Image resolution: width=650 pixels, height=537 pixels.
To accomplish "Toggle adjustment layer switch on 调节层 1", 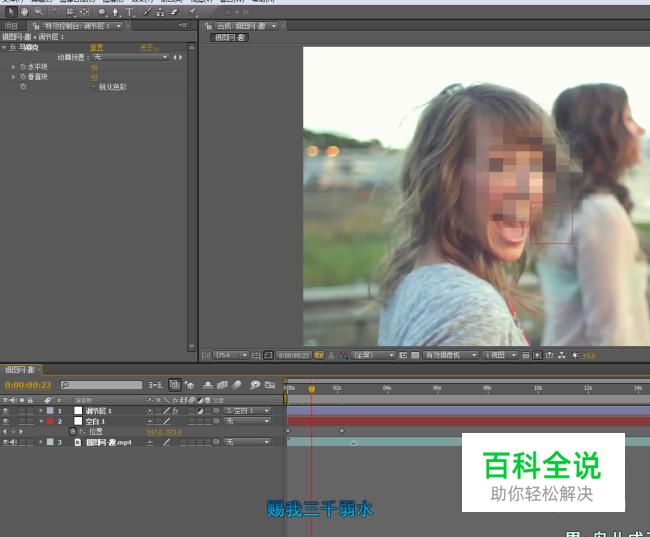I will (200, 411).
